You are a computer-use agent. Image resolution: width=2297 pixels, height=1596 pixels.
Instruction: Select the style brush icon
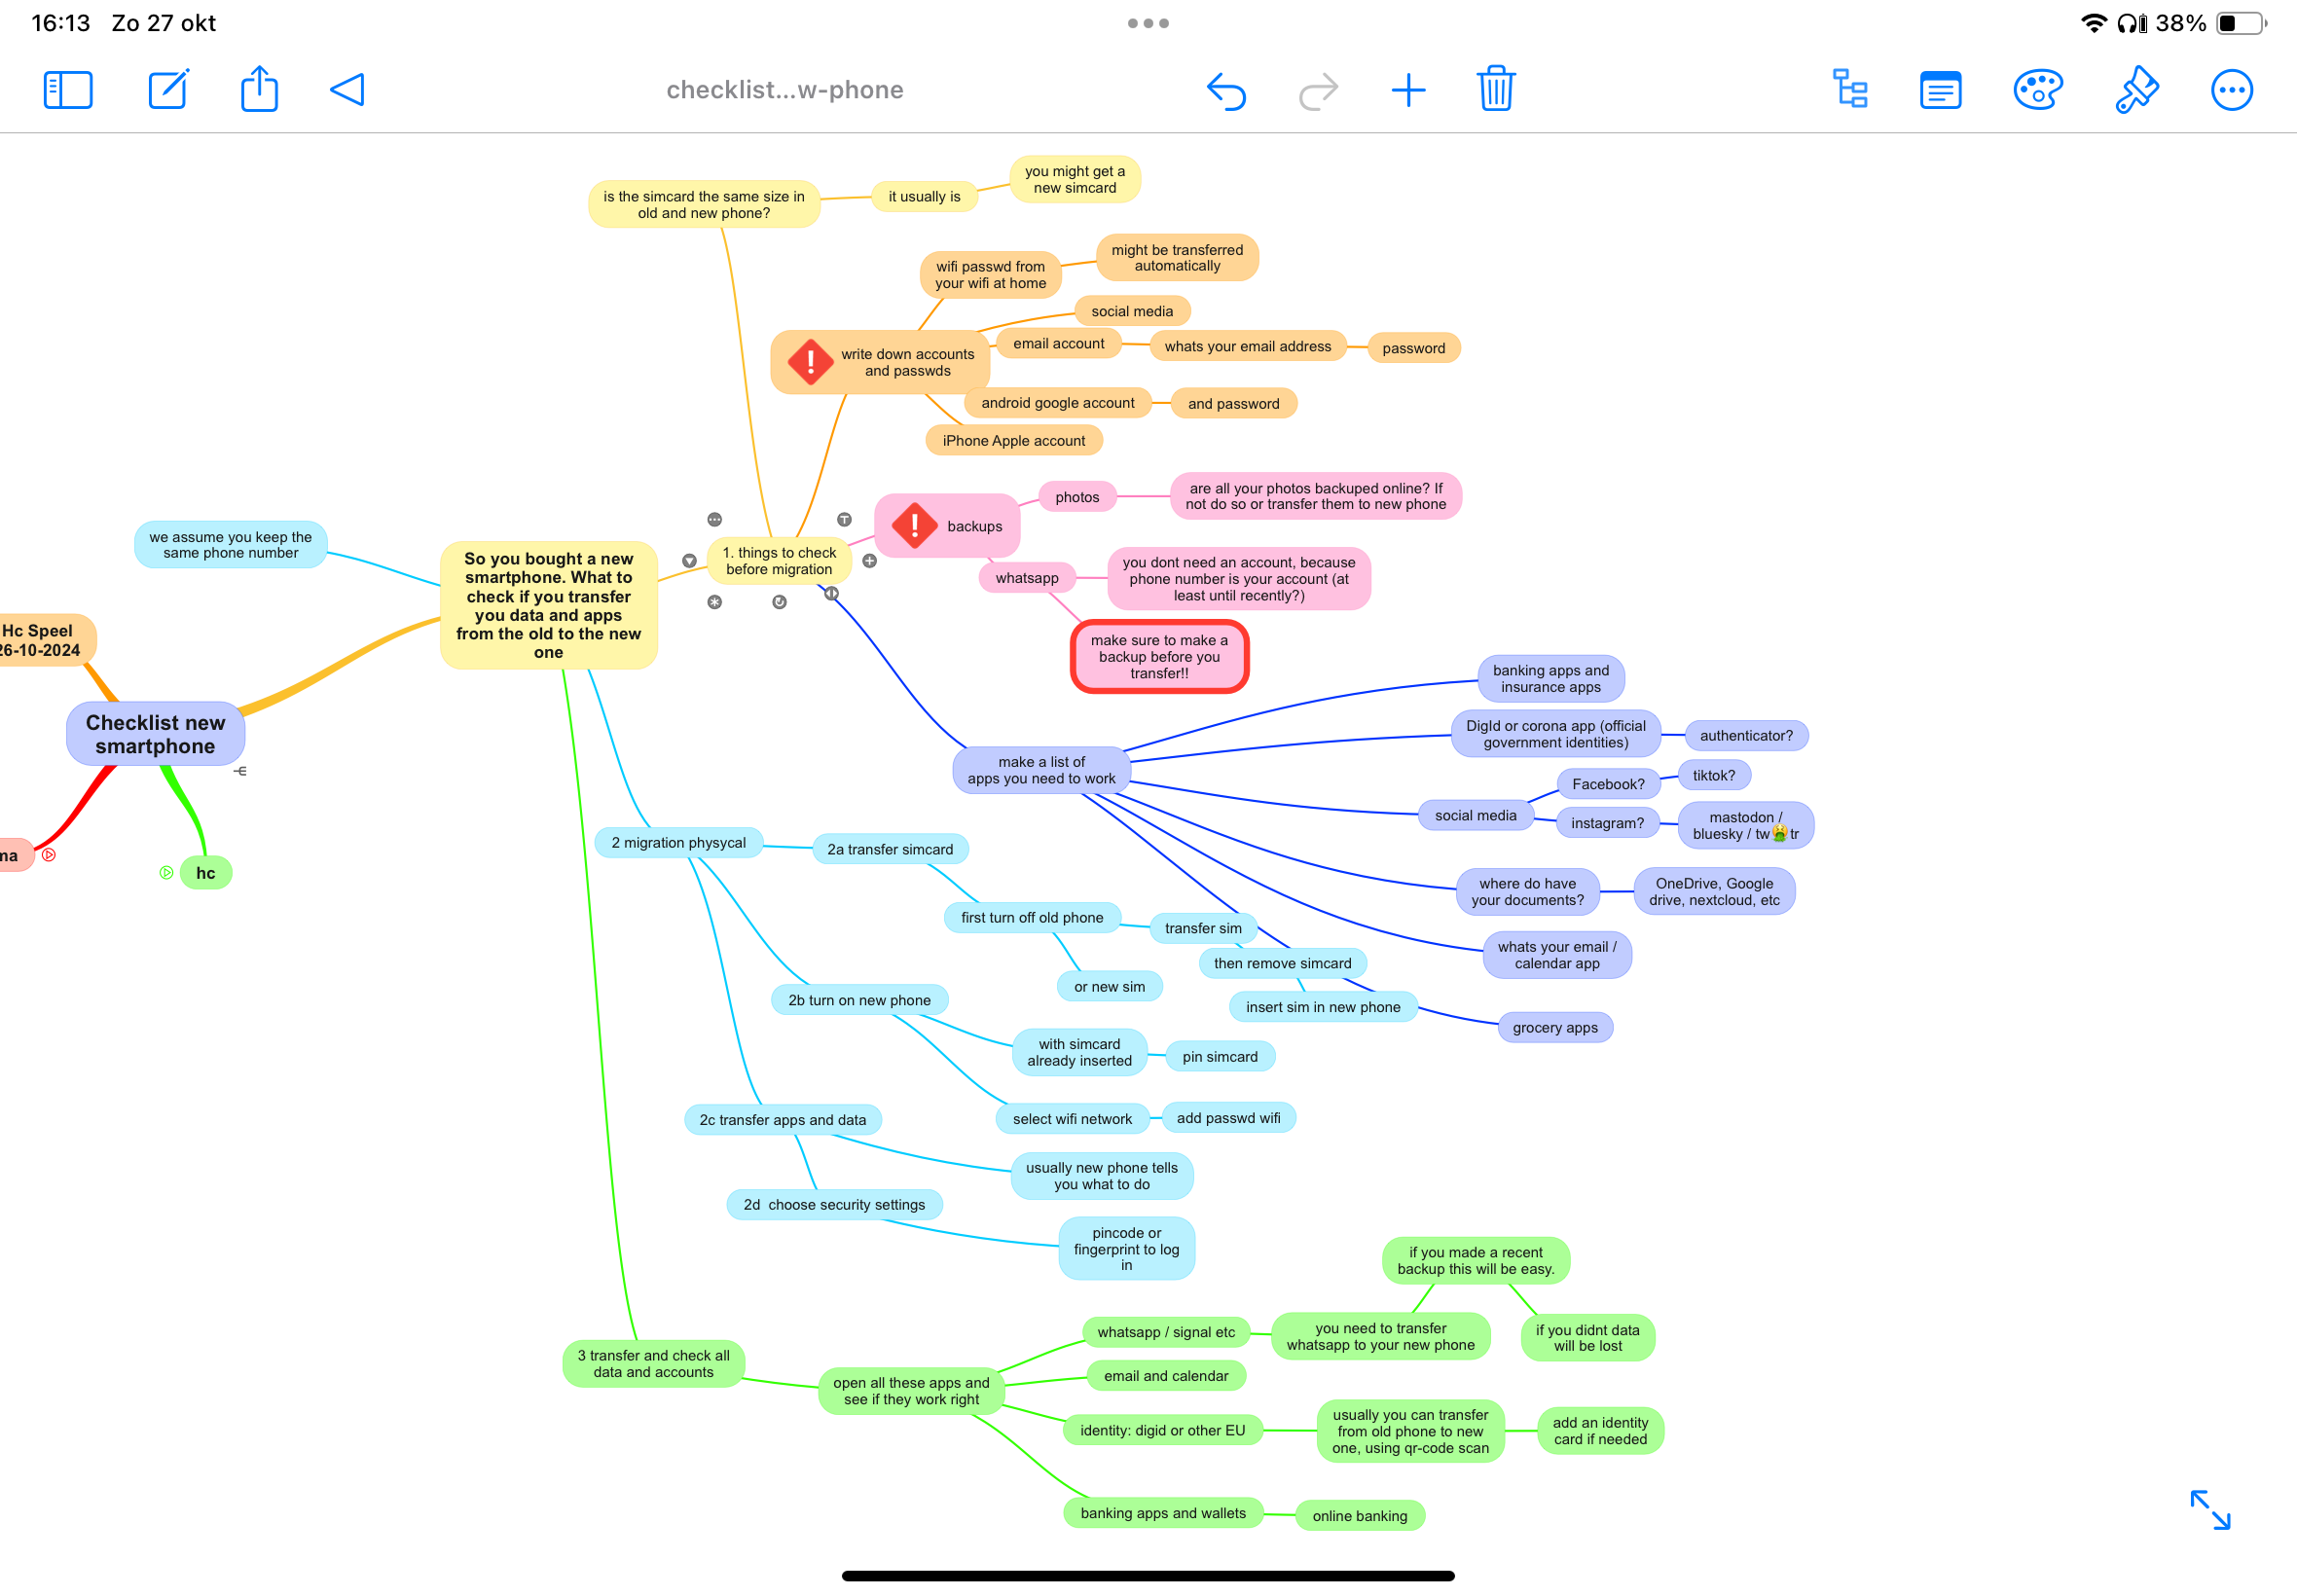click(x=2136, y=90)
